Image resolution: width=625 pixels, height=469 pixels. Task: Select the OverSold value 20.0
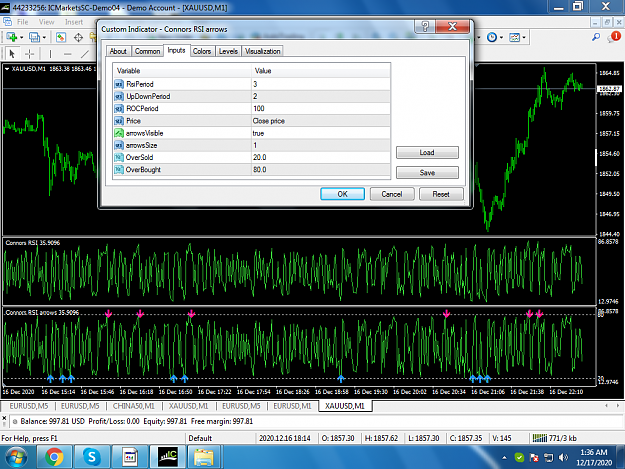pyautogui.click(x=320, y=157)
